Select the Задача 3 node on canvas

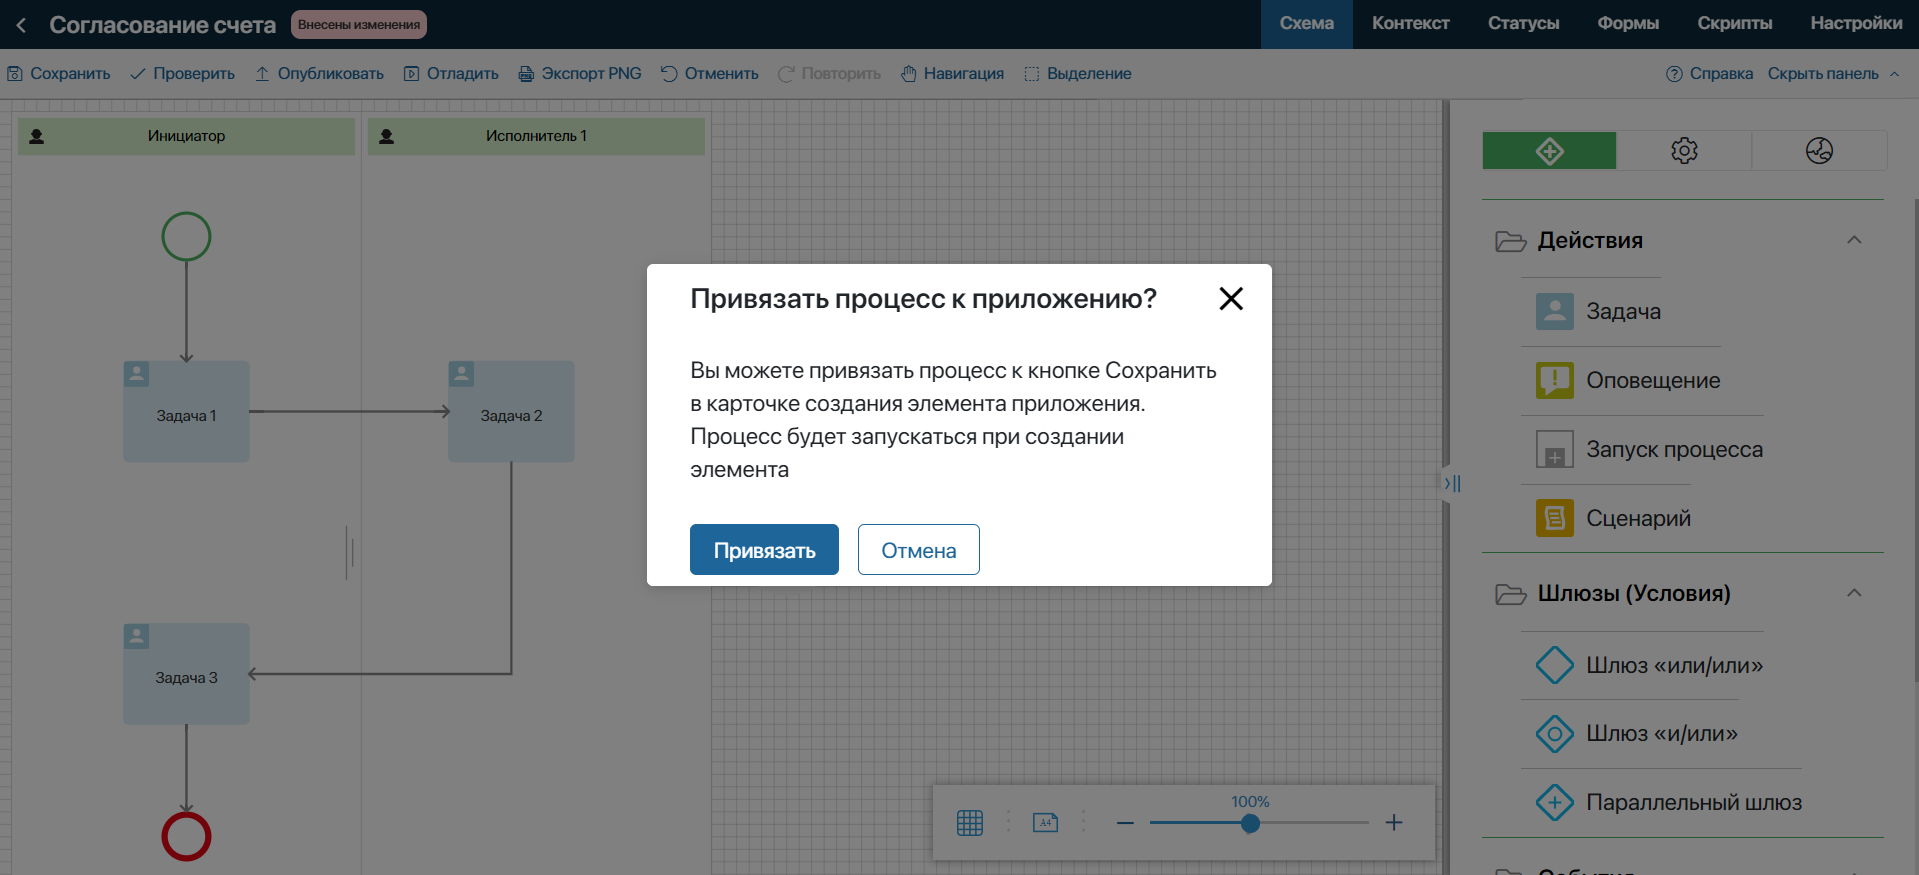(186, 674)
